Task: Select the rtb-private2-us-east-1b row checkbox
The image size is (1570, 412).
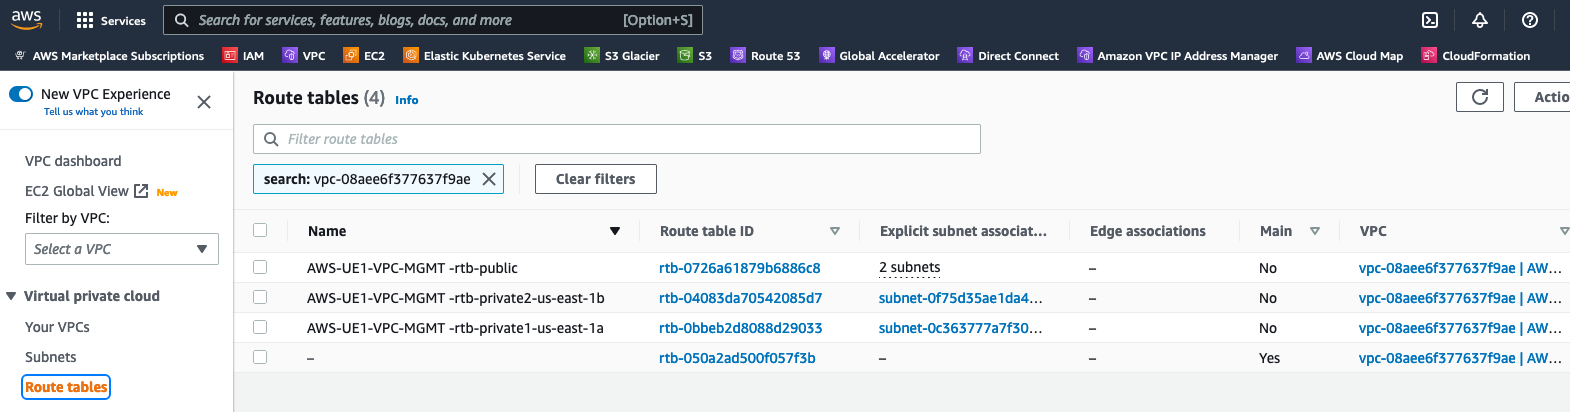Action: [x=260, y=297]
